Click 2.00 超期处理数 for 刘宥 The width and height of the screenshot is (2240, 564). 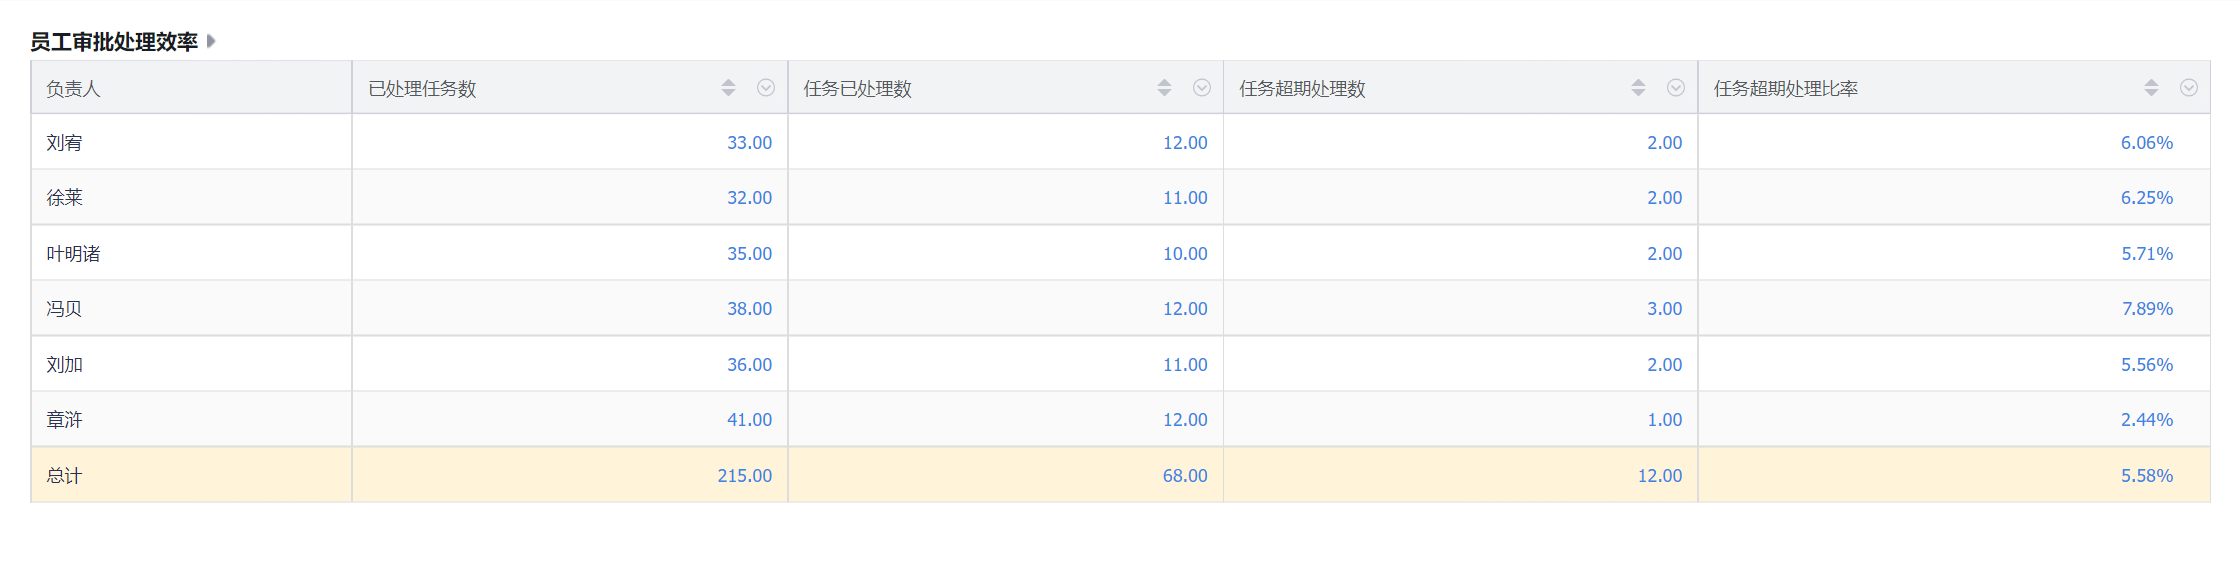coord(1665,143)
